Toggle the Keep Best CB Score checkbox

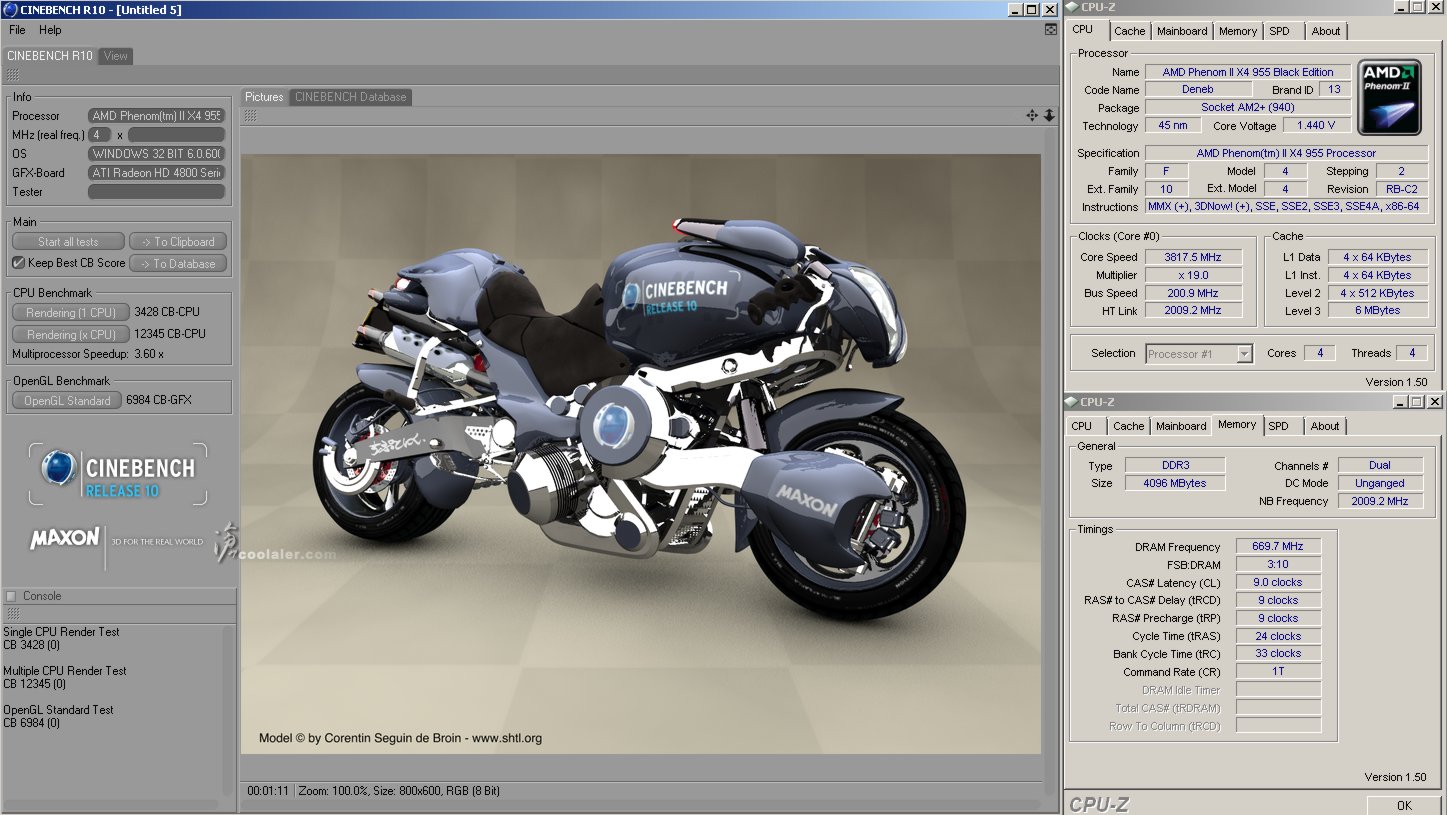coord(18,263)
